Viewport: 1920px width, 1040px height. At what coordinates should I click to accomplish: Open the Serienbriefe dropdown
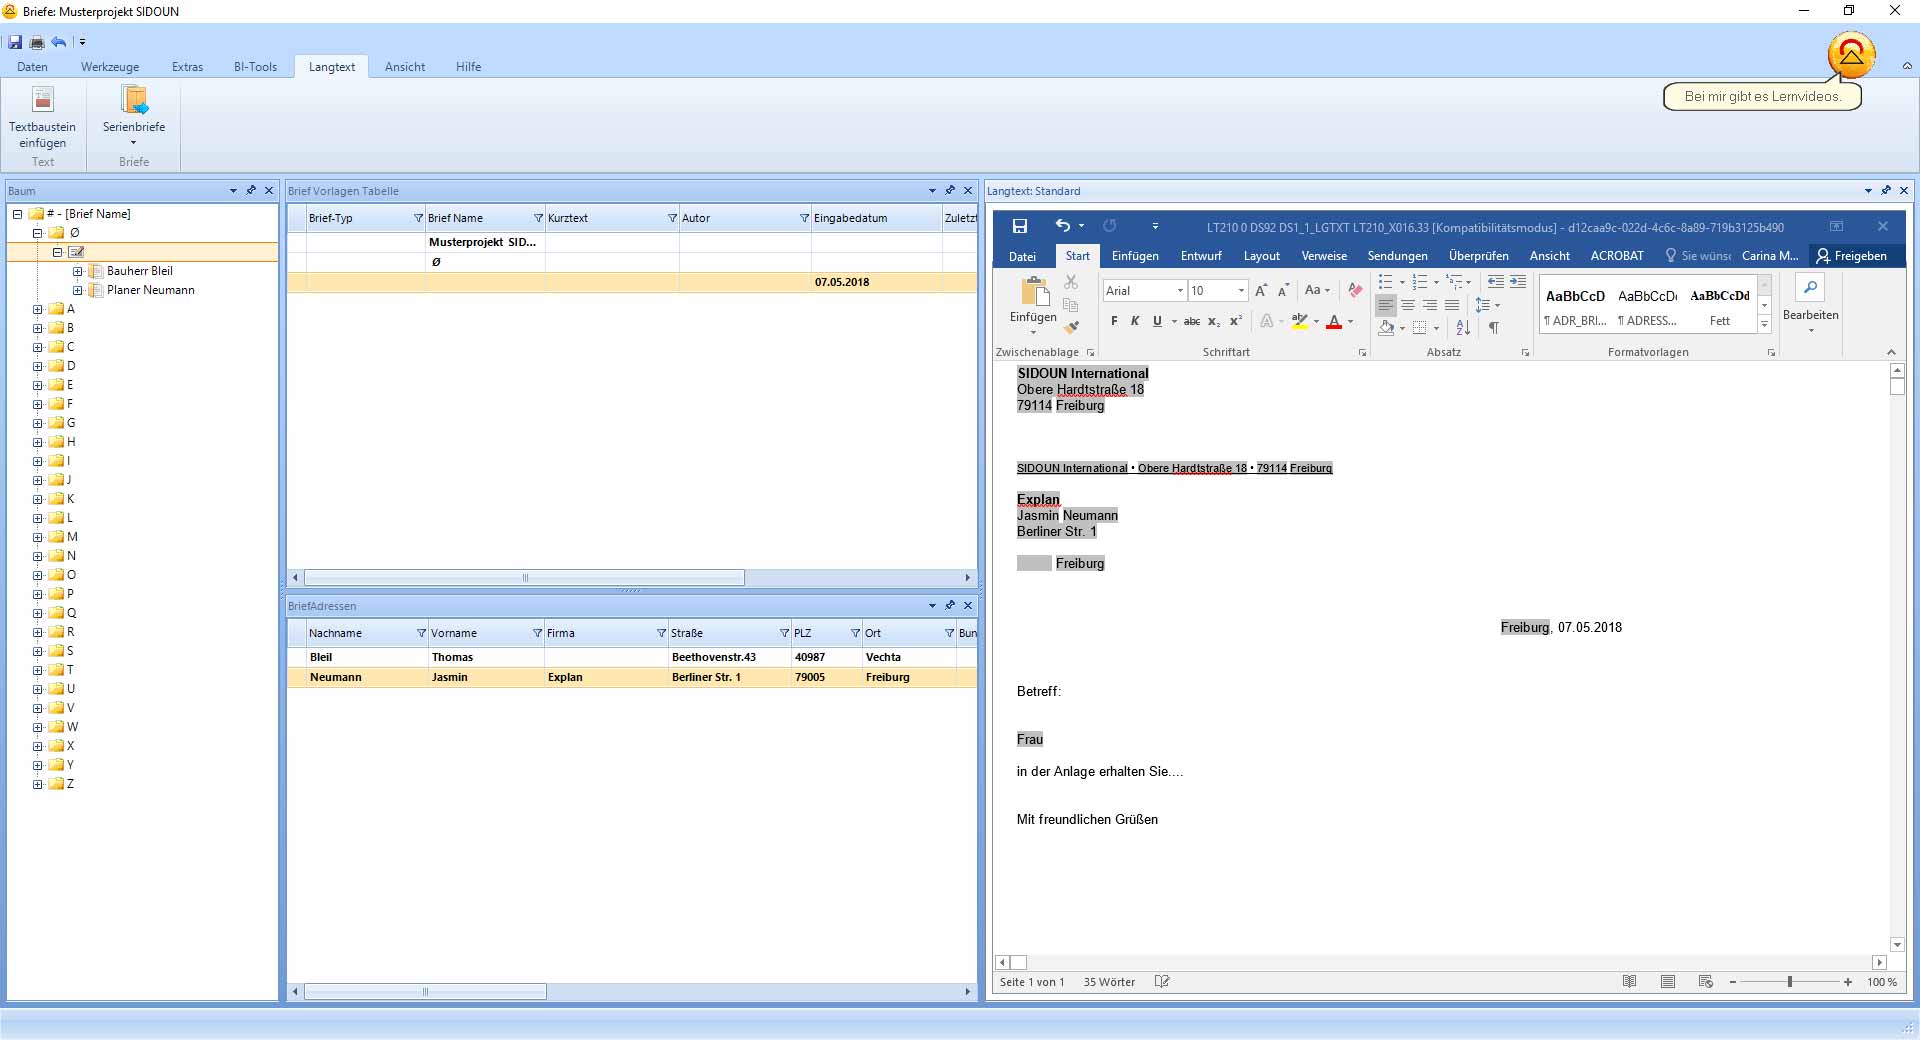click(x=134, y=142)
